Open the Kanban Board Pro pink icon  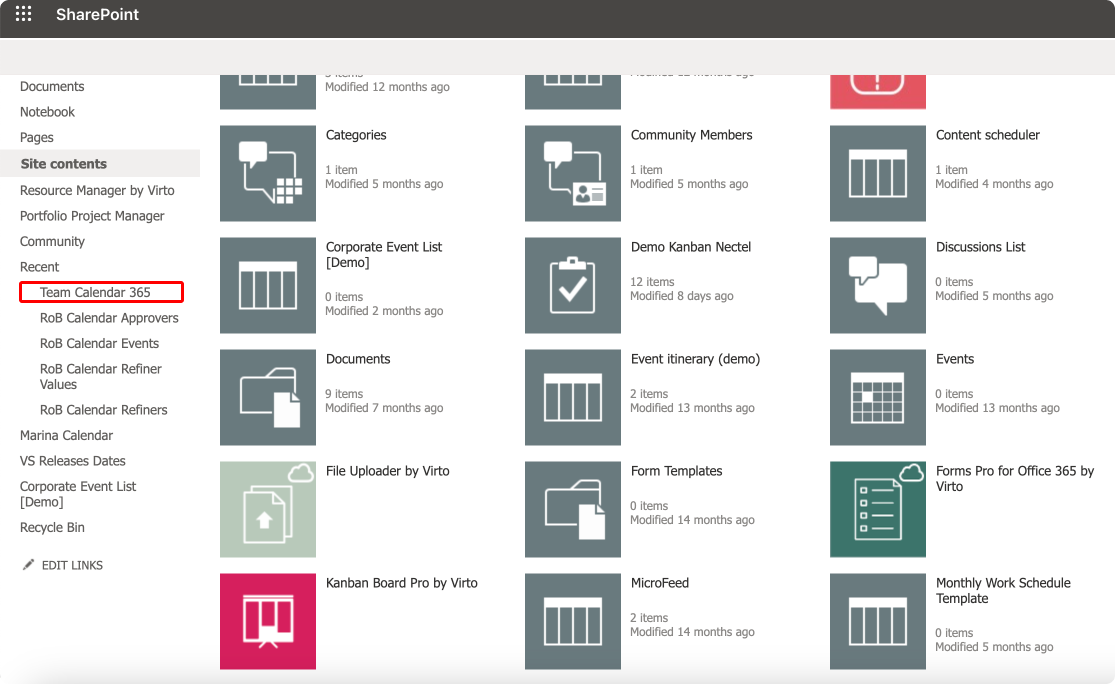click(x=268, y=621)
